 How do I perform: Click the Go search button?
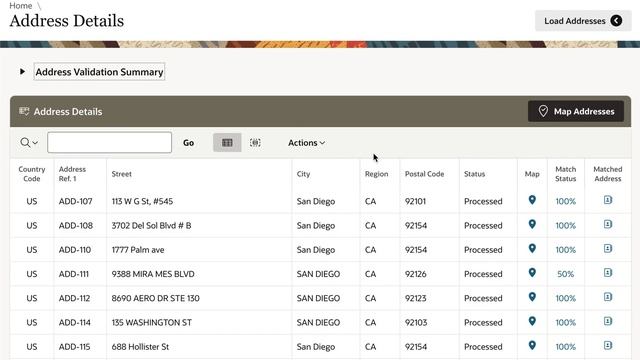tap(188, 142)
